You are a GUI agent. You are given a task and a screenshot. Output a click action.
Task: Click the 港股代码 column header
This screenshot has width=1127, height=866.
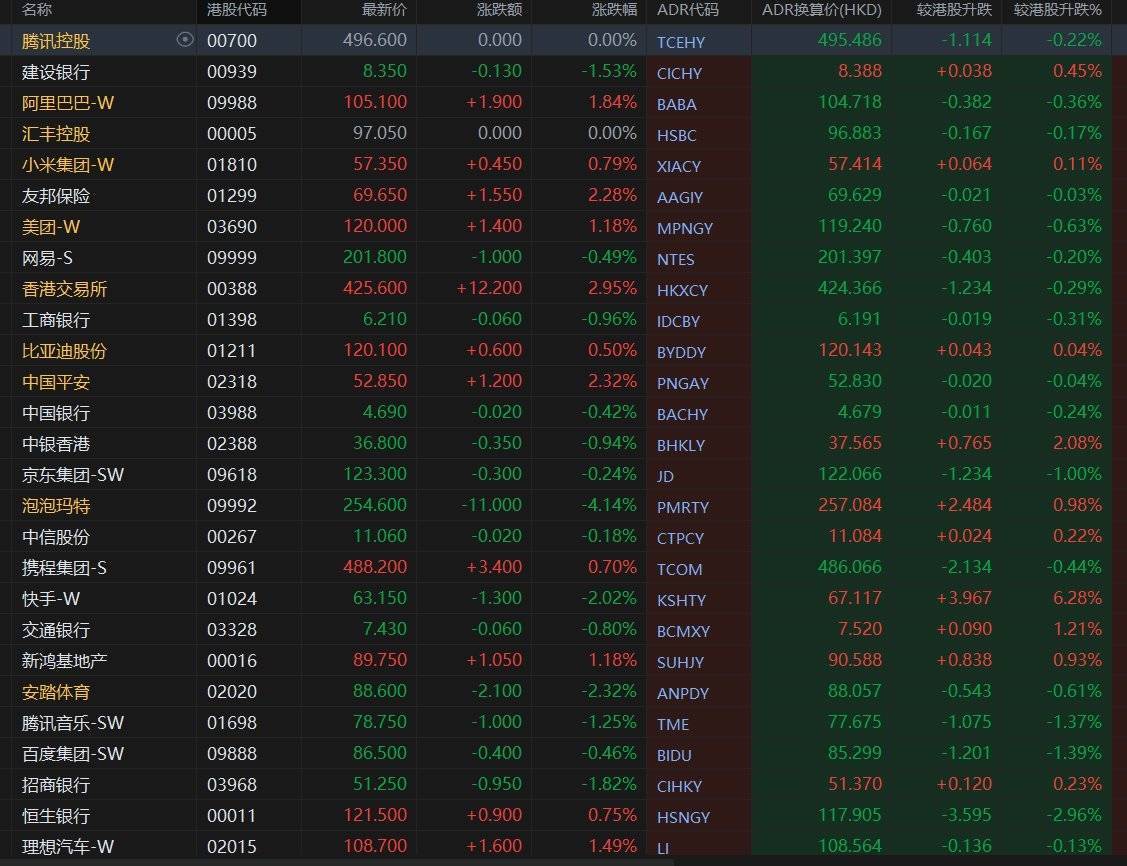pos(236,10)
